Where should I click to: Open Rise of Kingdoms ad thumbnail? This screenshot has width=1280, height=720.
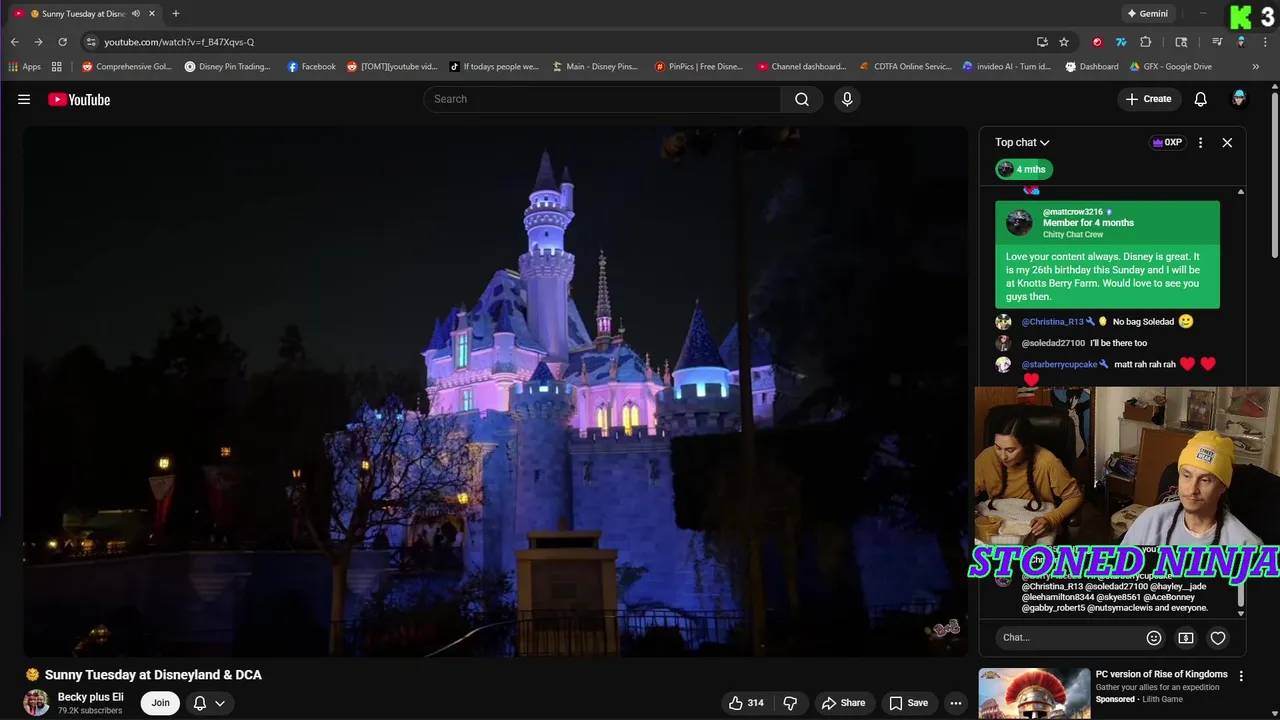click(1034, 693)
